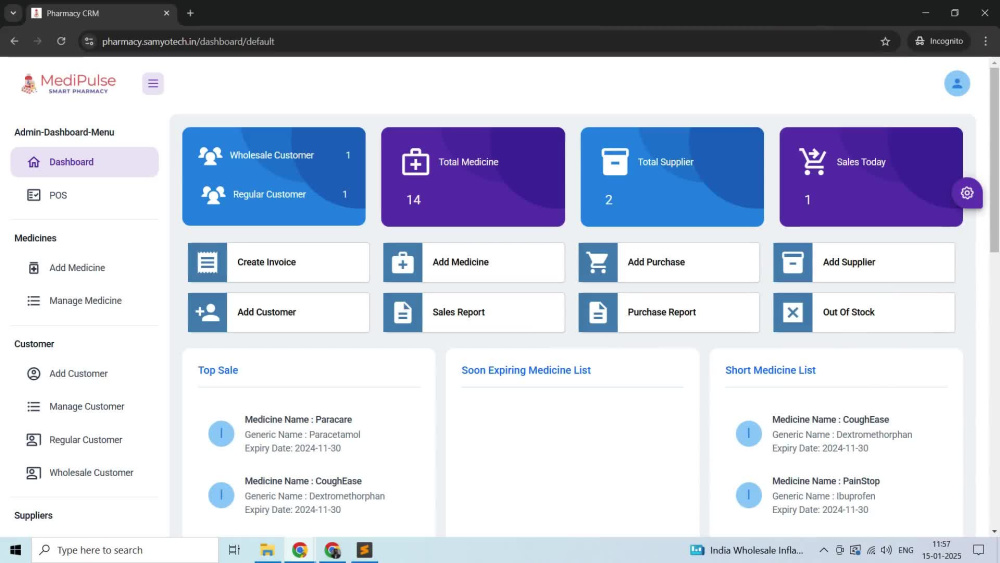
Task: Click the Sales Today cart icon
Action: point(812,161)
